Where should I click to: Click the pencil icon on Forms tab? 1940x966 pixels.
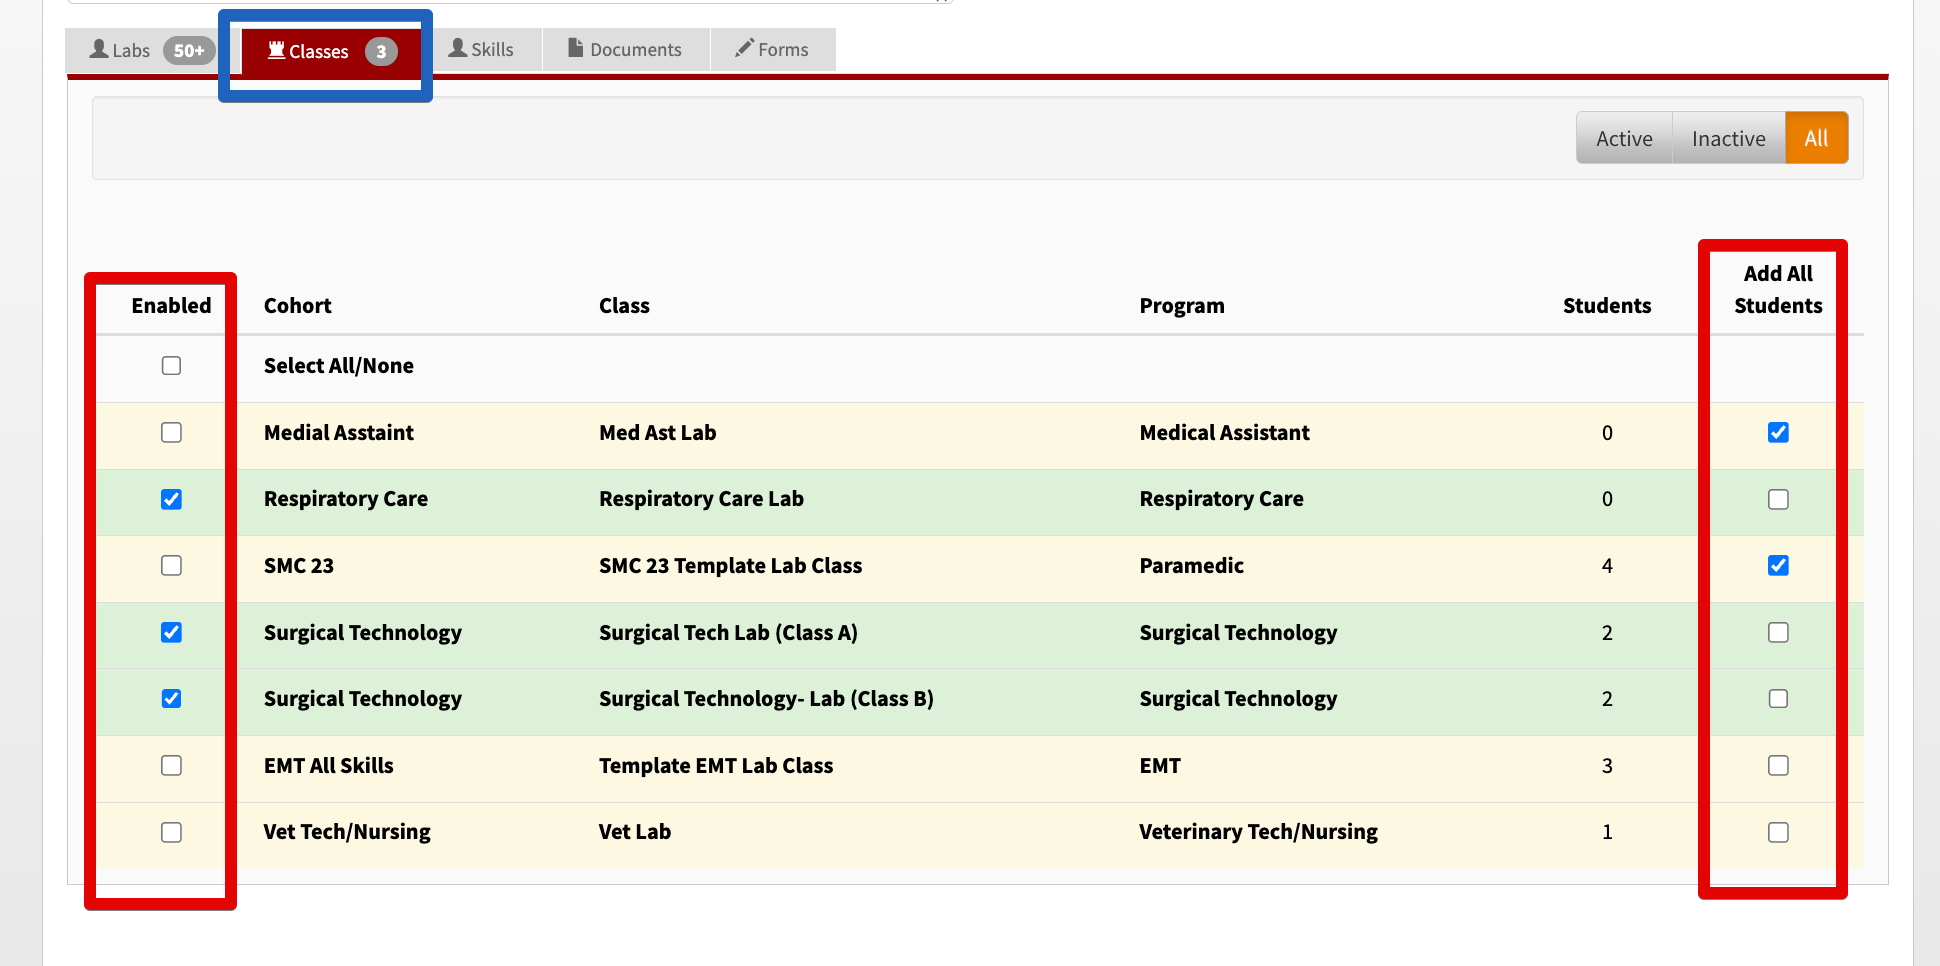744,48
